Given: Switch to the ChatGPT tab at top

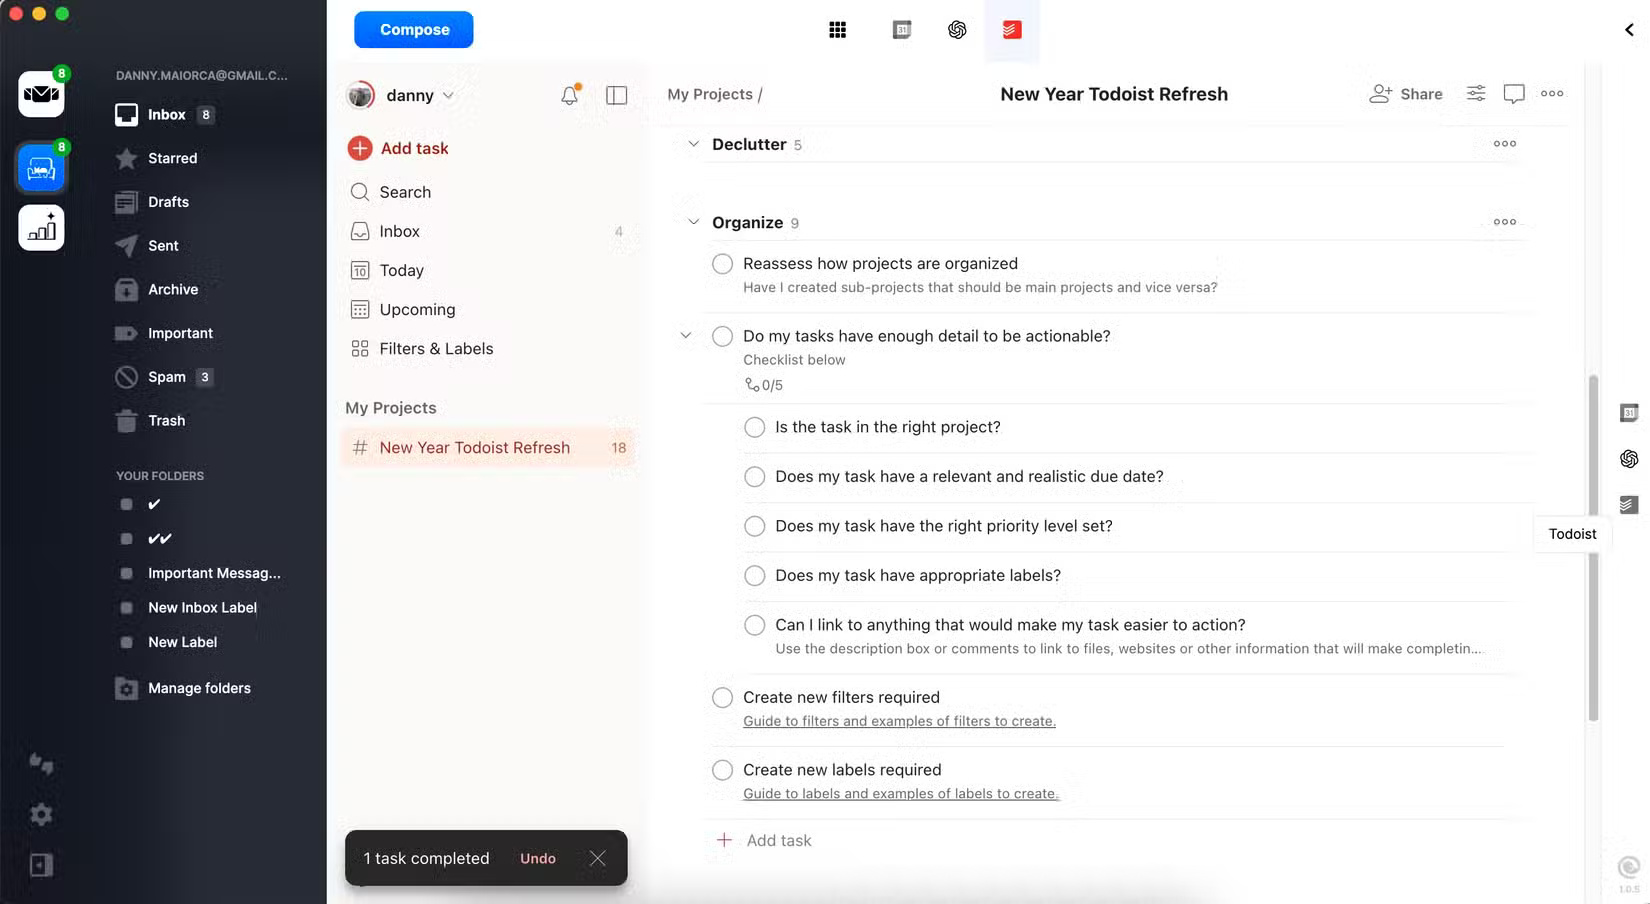Looking at the screenshot, I should click(957, 29).
